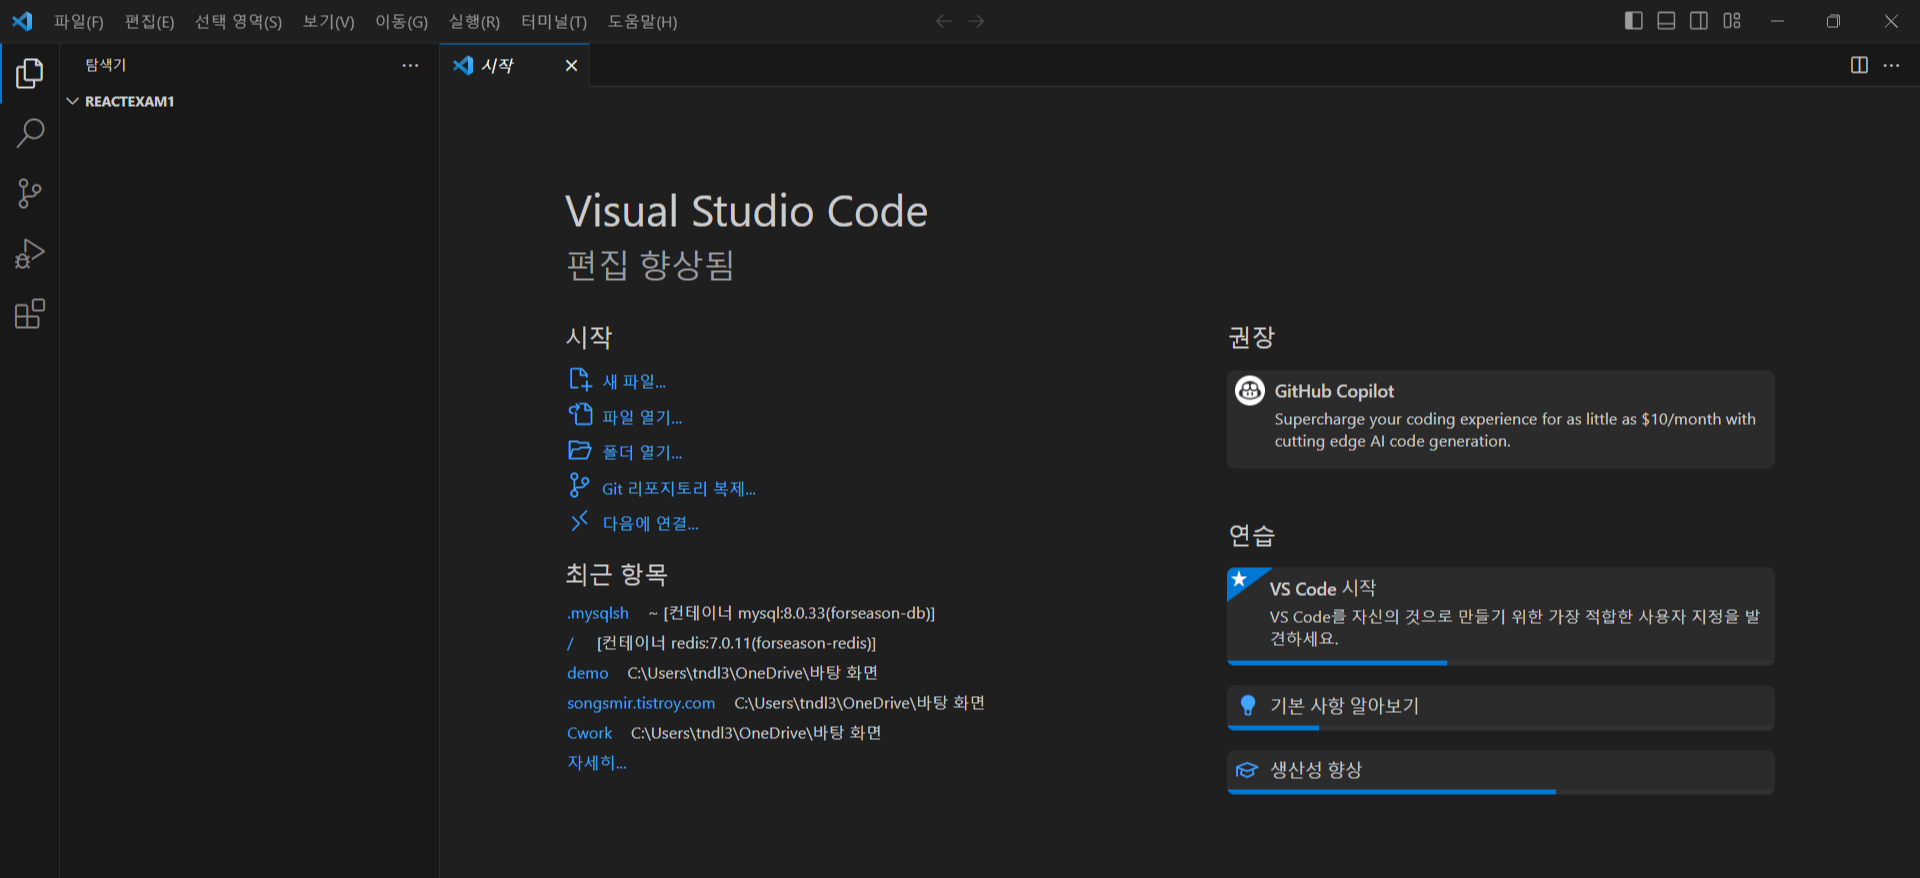
Task: Click the 자세히... more recent link
Action: [597, 763]
